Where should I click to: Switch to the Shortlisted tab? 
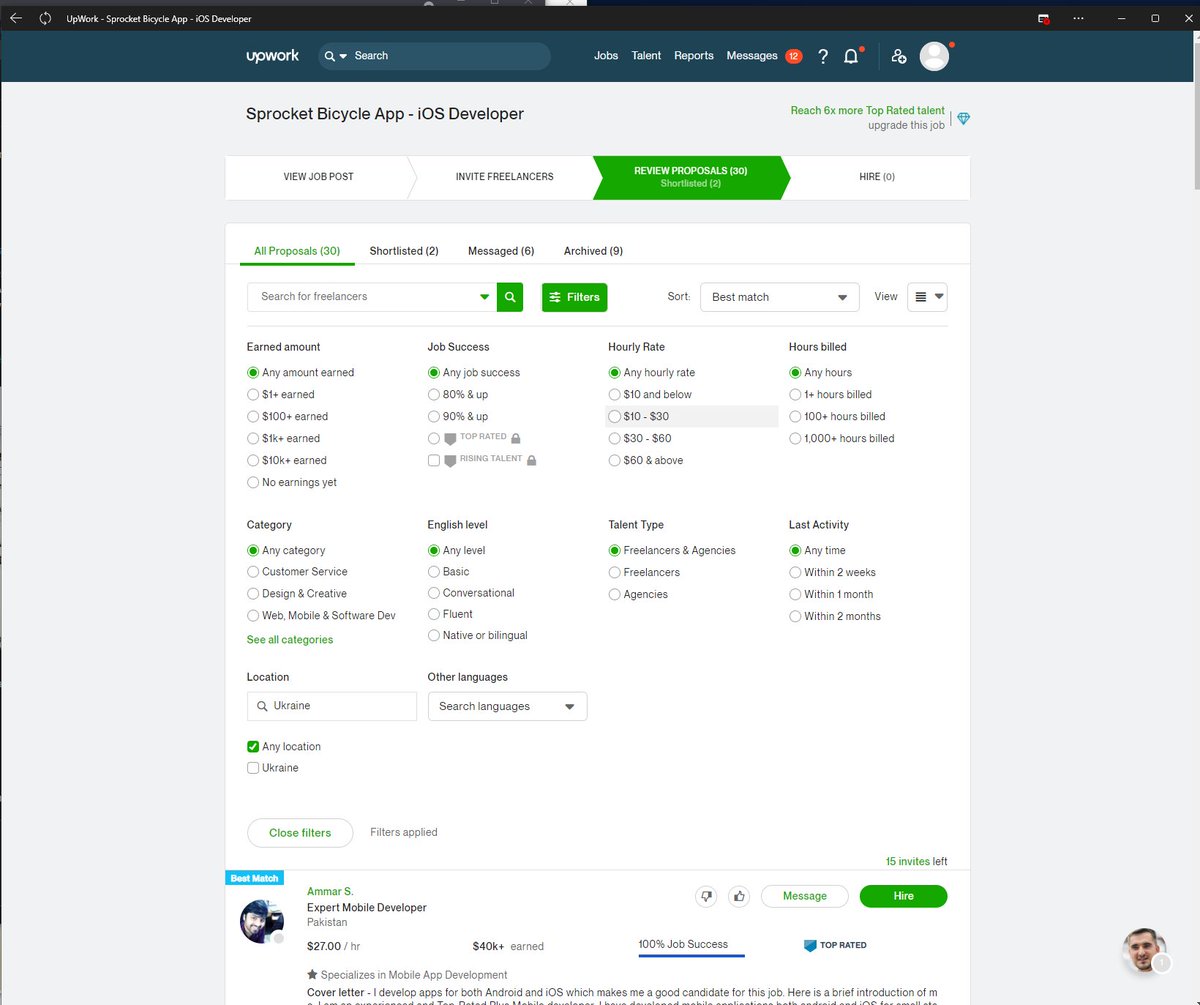tap(404, 251)
